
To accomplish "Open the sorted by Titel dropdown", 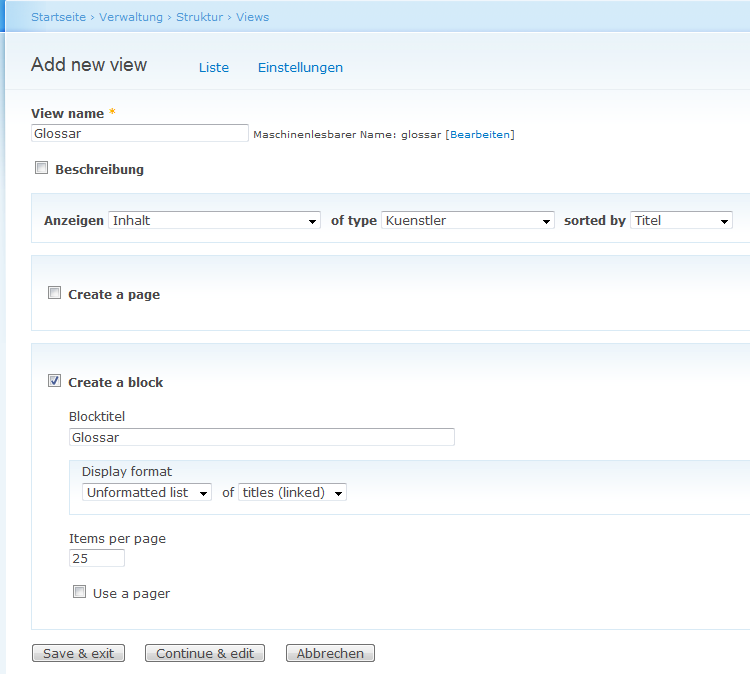I will (681, 220).
